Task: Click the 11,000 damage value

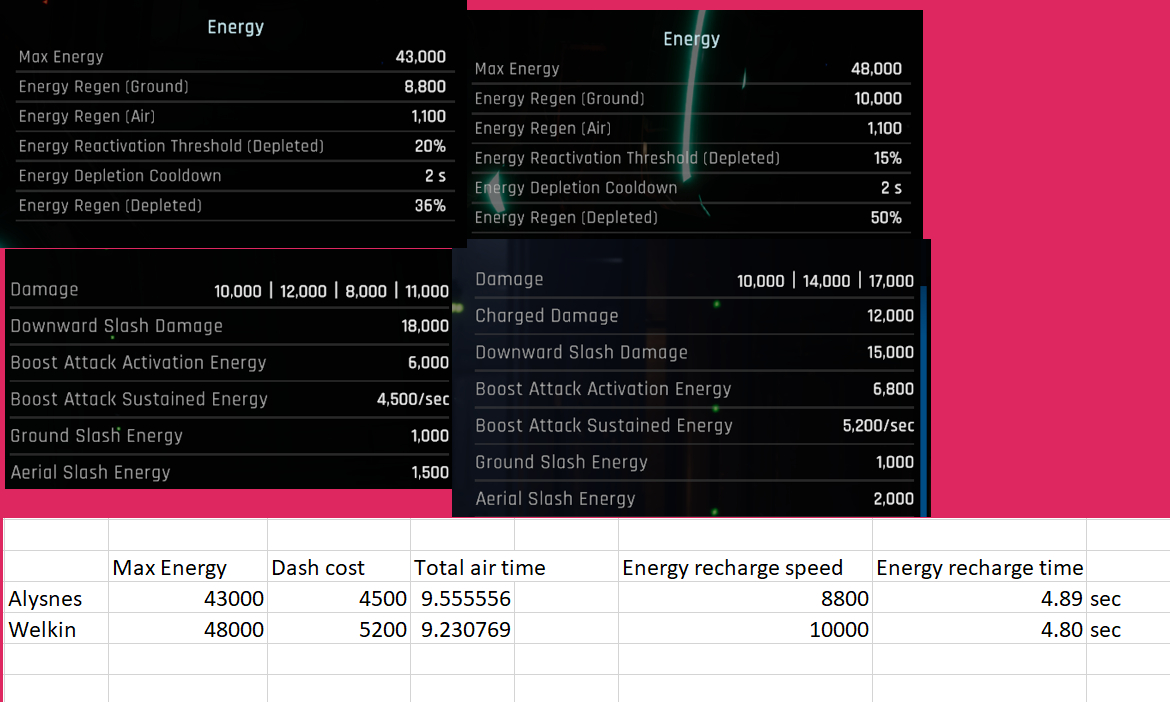Action: 427,291
